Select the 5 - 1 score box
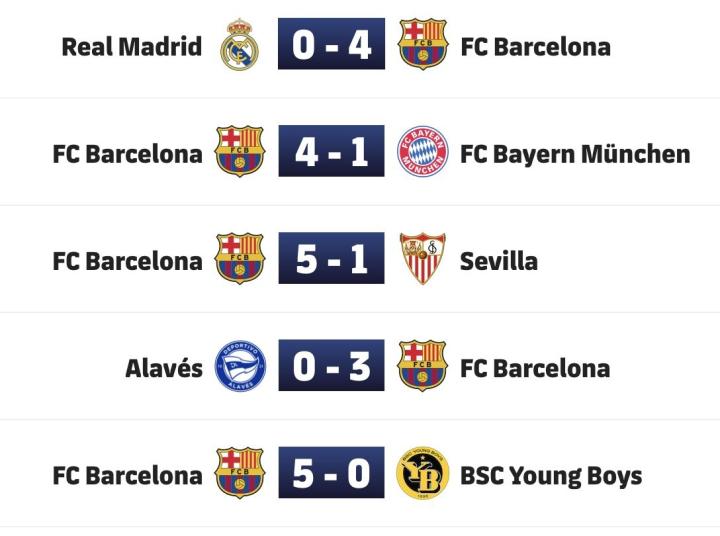 click(331, 260)
